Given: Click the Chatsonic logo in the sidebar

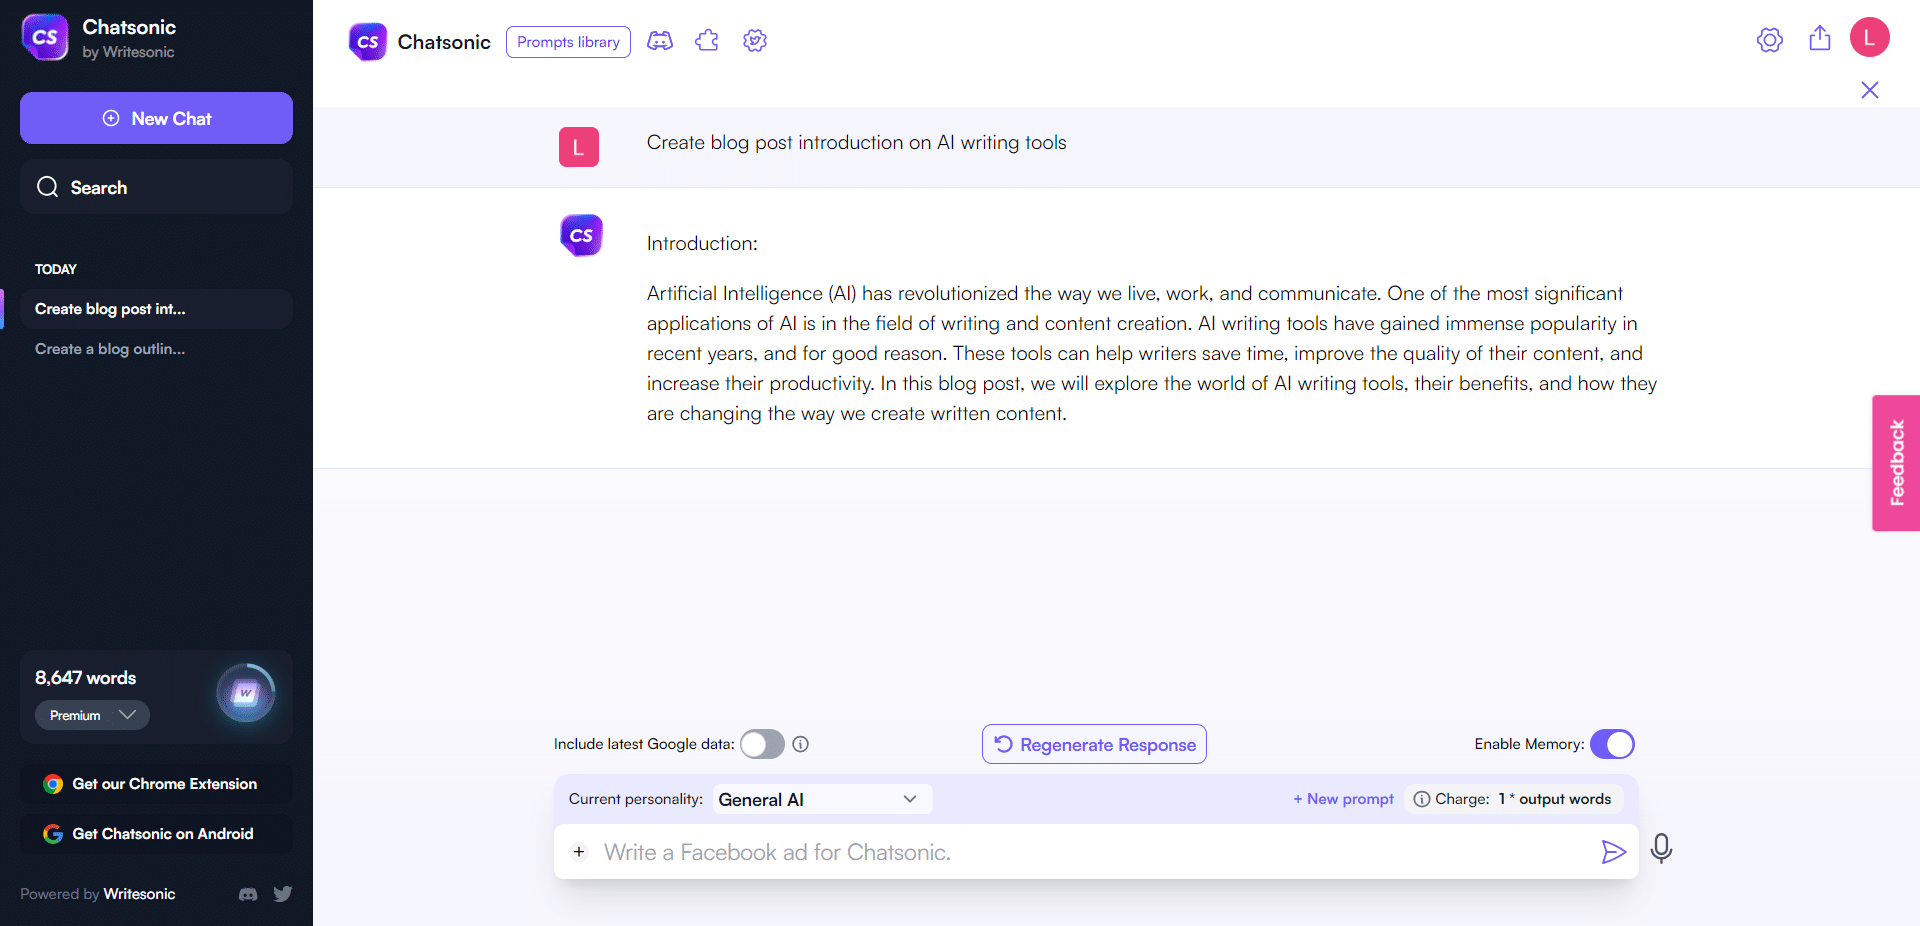Looking at the screenshot, I should click(x=45, y=37).
